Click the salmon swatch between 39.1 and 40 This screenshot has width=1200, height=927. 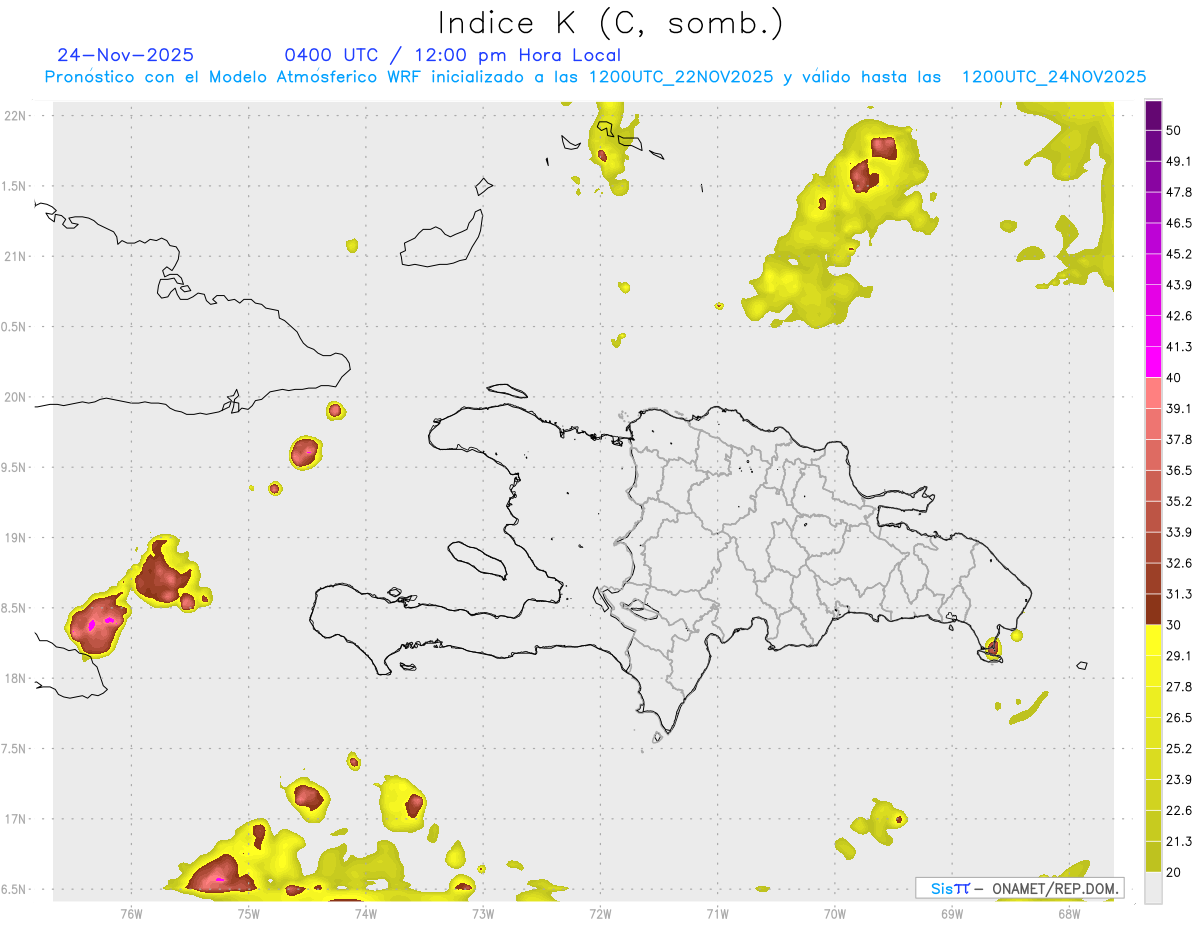[x=1154, y=393]
